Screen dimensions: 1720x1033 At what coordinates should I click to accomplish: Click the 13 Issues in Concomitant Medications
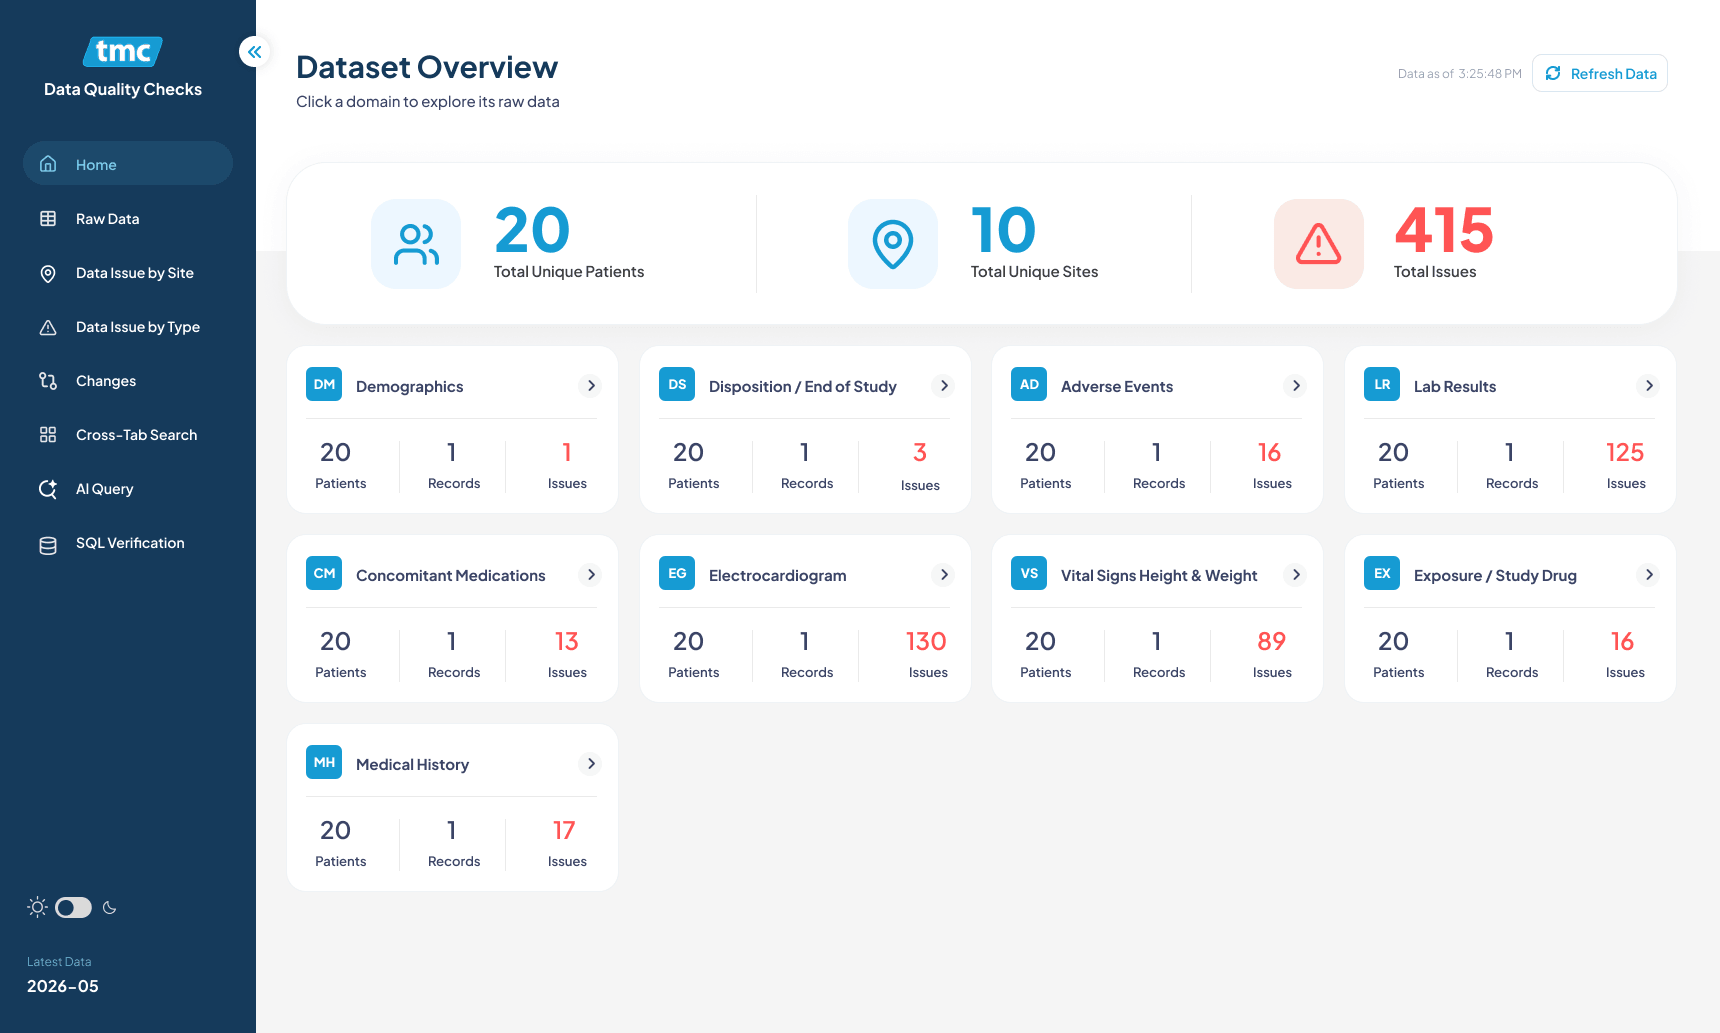(x=566, y=641)
